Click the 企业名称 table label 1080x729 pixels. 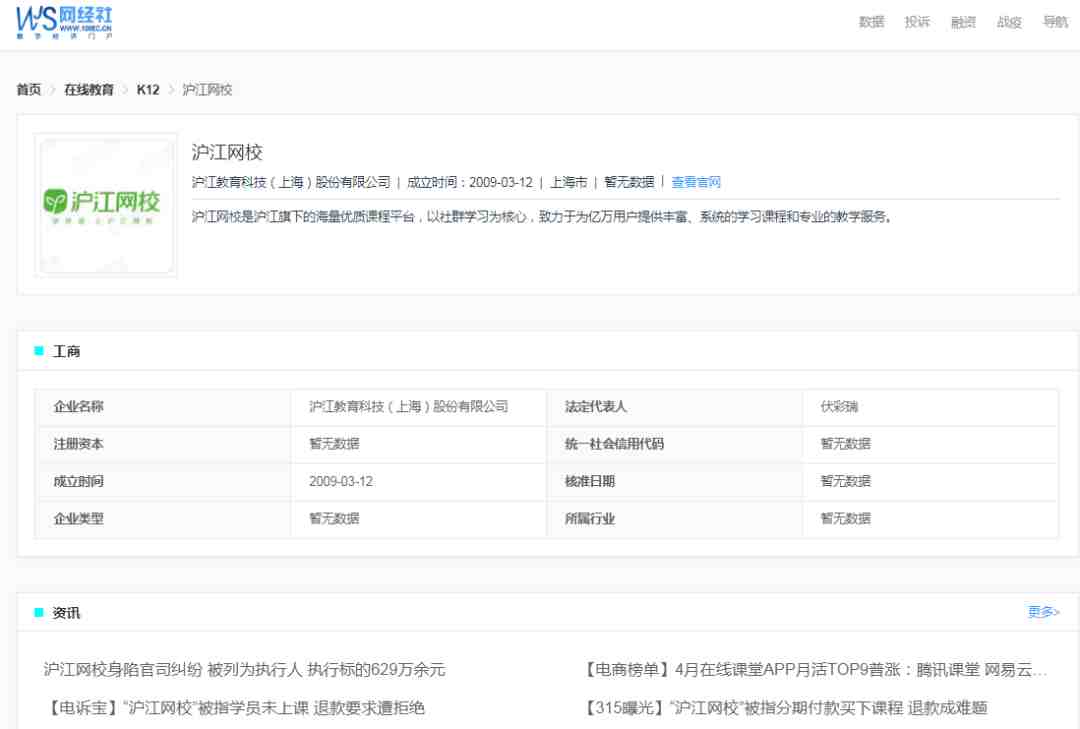79,407
